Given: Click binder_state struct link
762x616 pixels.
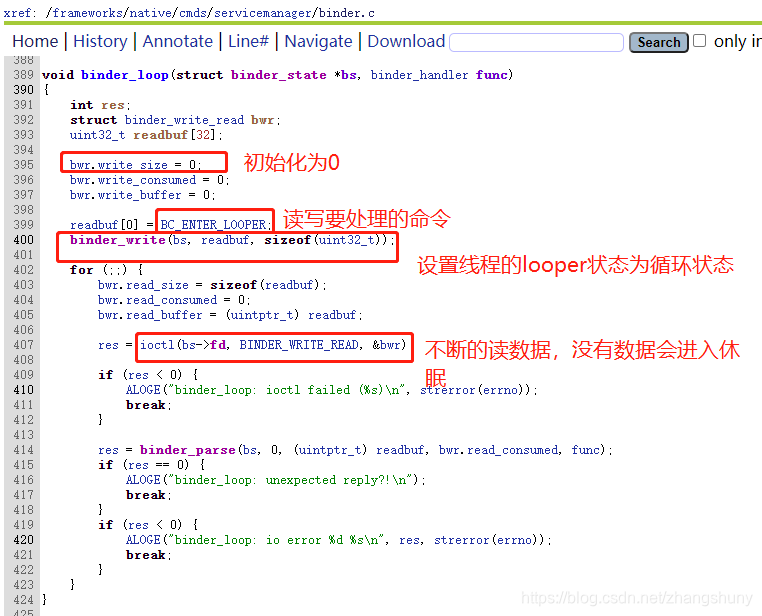Looking at the screenshot, I should [x=278, y=75].
